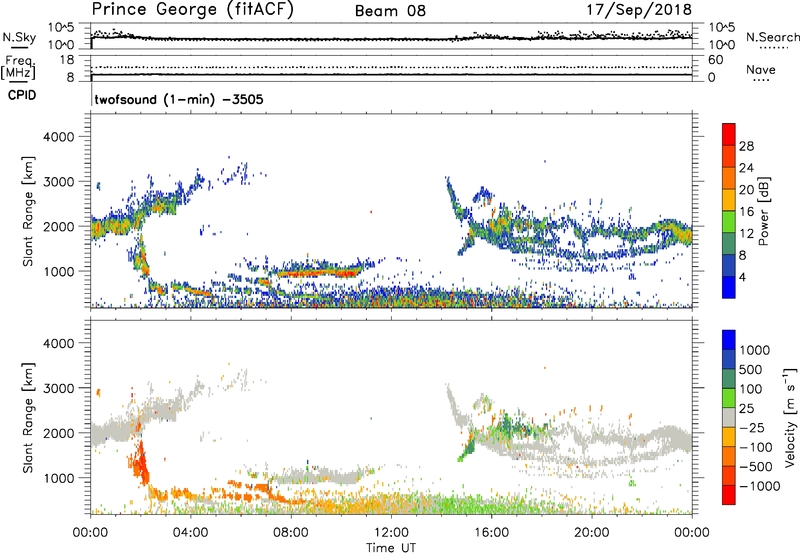This screenshot has width=800, height=554.
Task: Click the '-1000' tick on velocity colorbar
Action: click(759, 486)
